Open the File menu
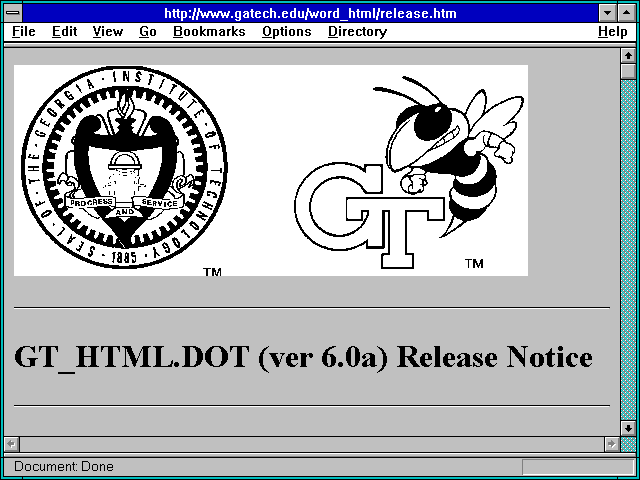The width and height of the screenshot is (640, 480). coord(24,32)
